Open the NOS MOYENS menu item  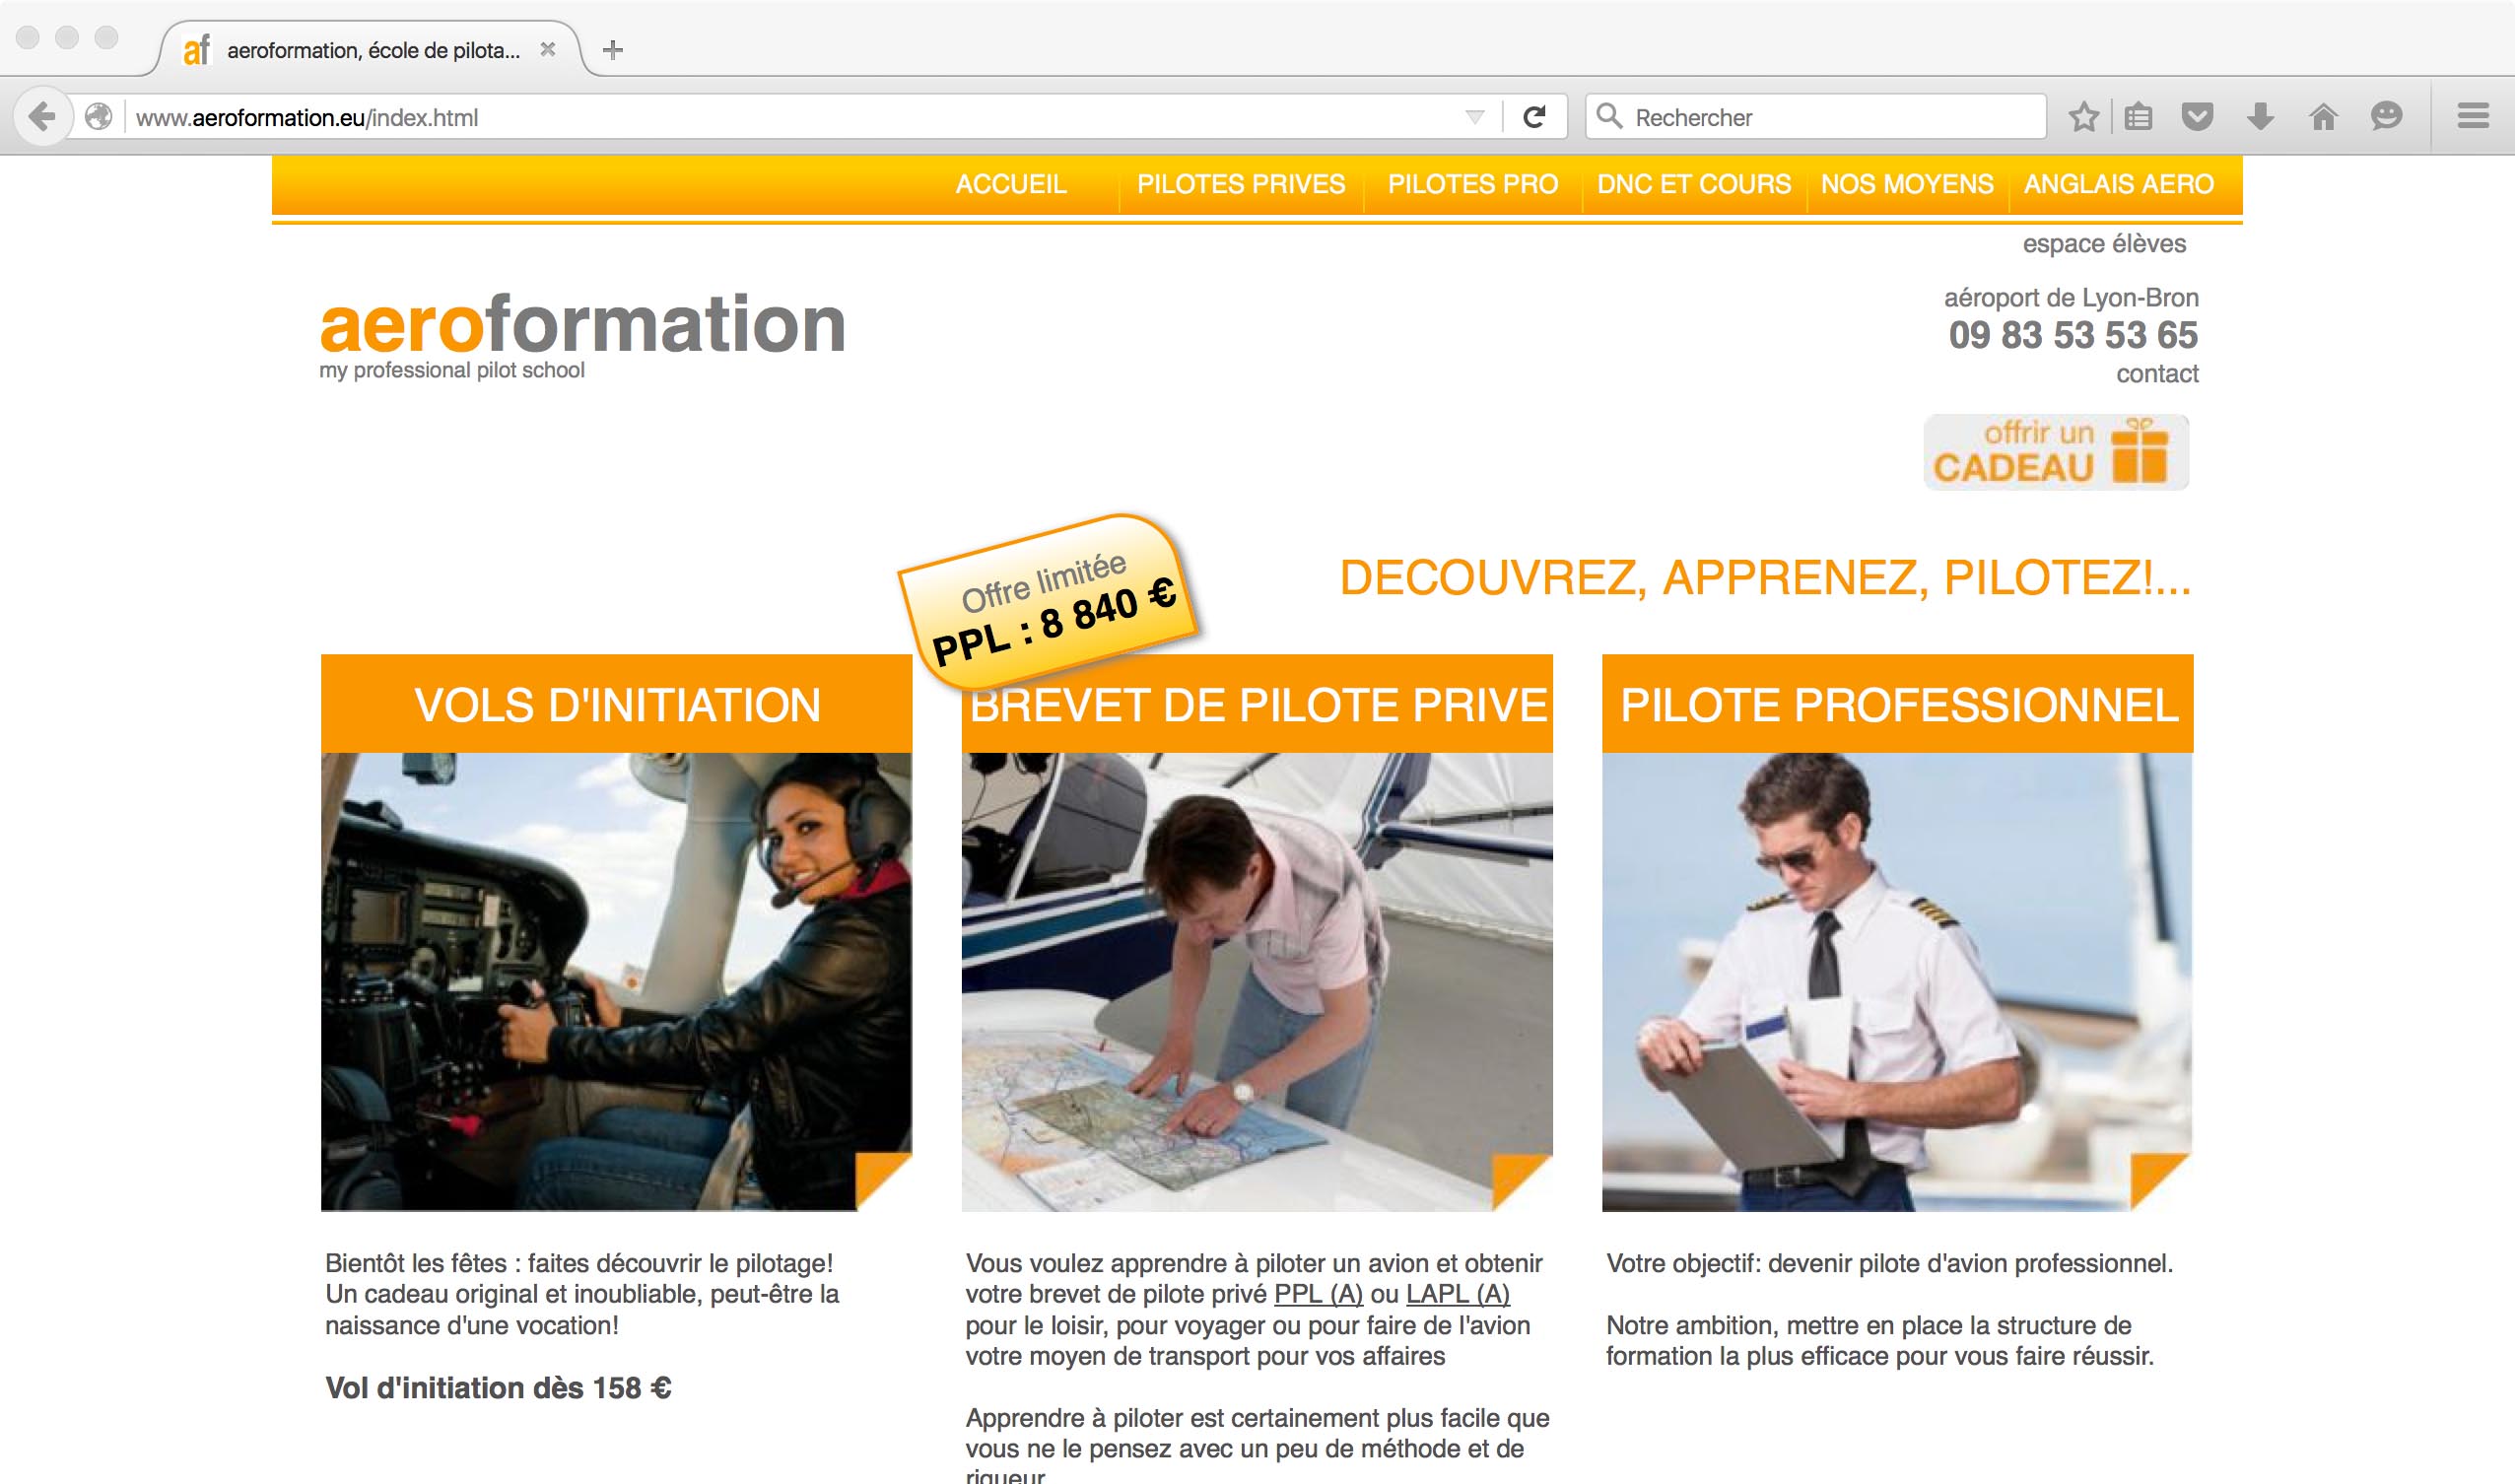1907,184
